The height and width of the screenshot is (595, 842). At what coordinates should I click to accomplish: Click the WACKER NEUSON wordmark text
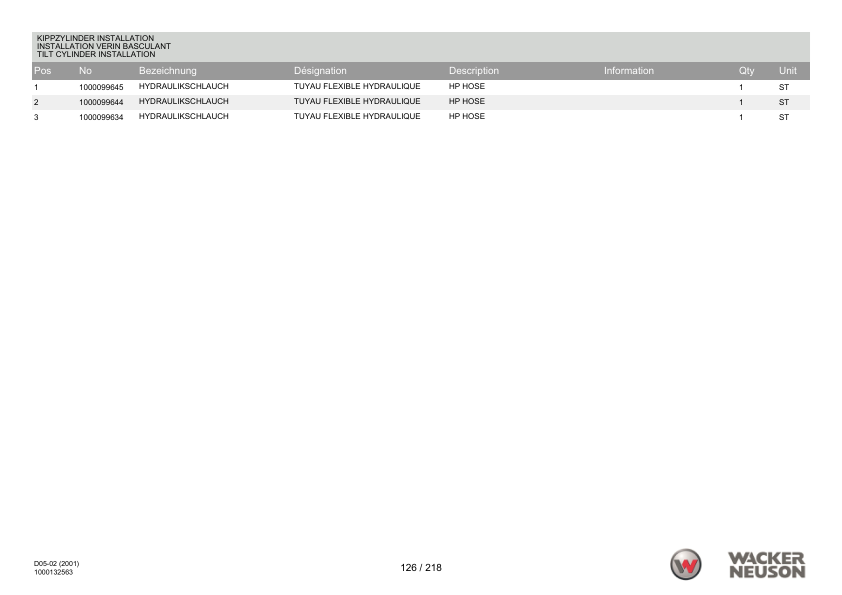pos(767,565)
